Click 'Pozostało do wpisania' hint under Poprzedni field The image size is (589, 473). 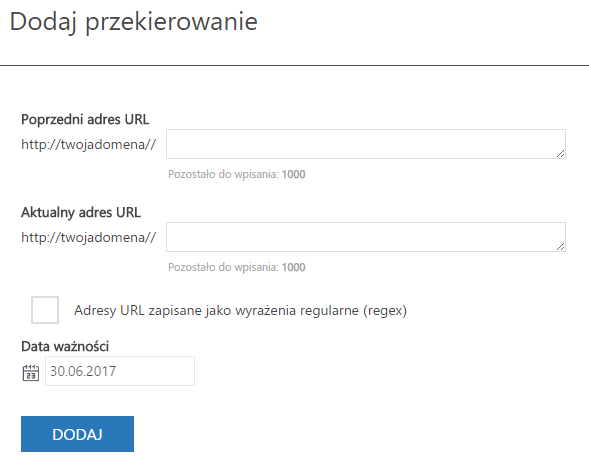pos(223,174)
